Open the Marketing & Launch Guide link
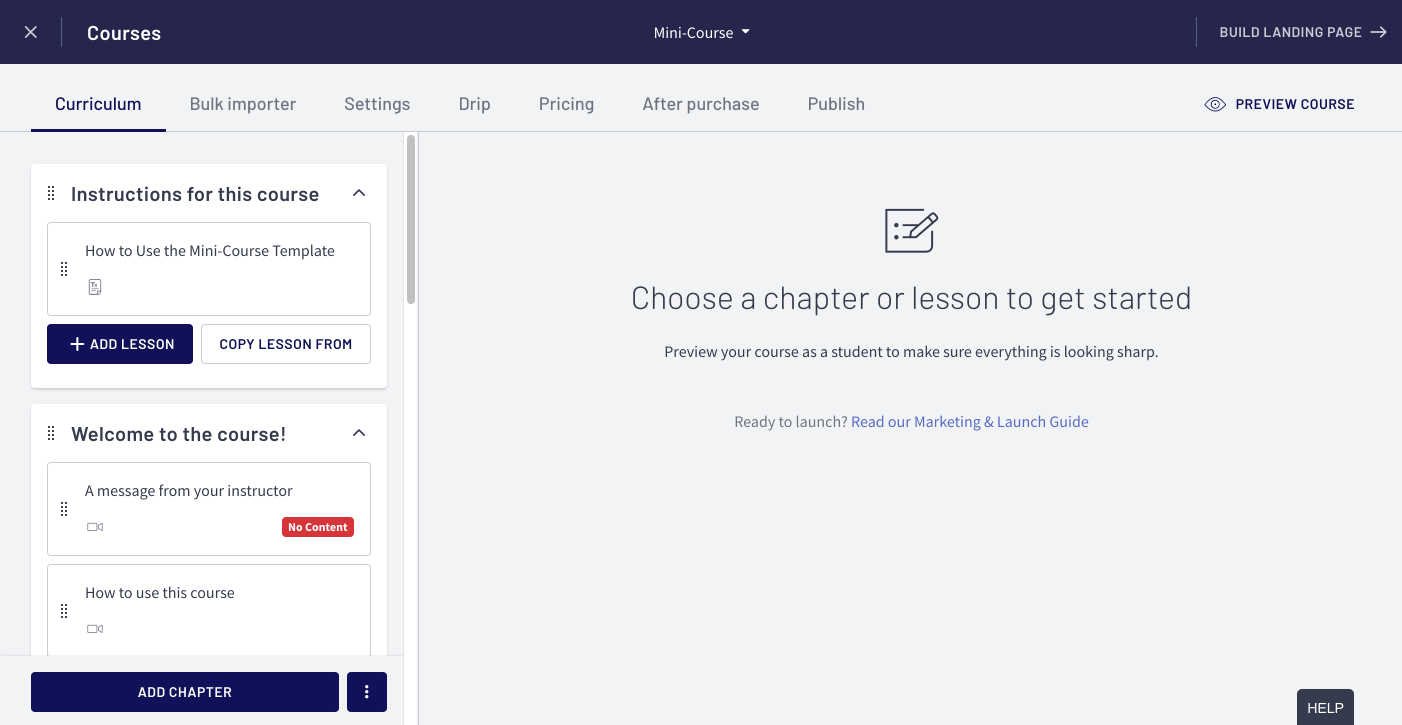Screen dimensions: 1402x725 969,421
